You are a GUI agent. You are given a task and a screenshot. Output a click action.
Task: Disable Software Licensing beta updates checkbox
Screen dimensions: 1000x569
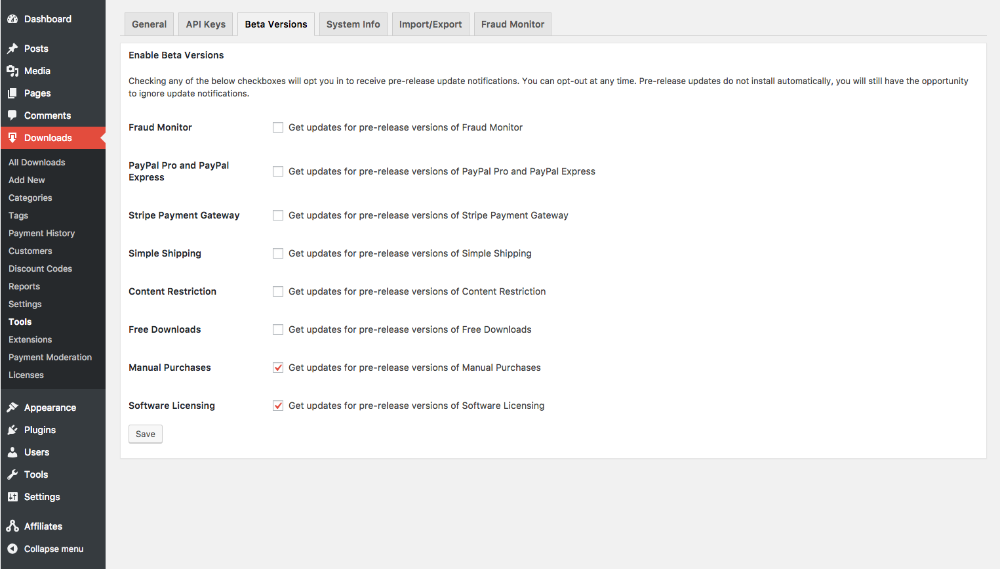tap(278, 406)
